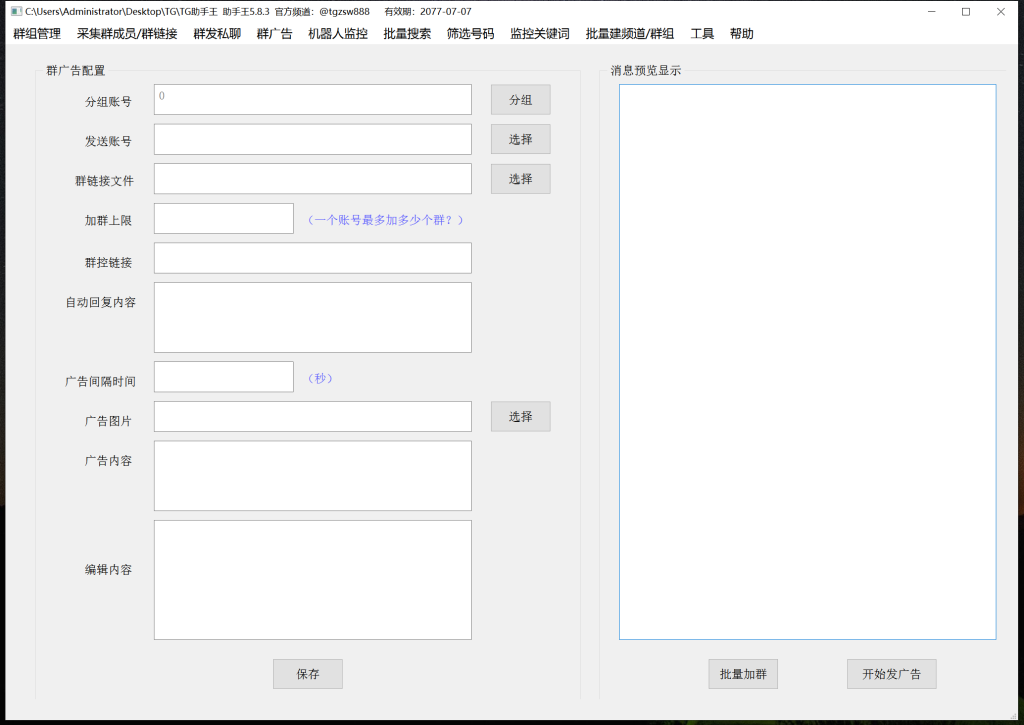Open the 采集群成员/群链接 menu
This screenshot has height=725, width=1024.
(127, 34)
